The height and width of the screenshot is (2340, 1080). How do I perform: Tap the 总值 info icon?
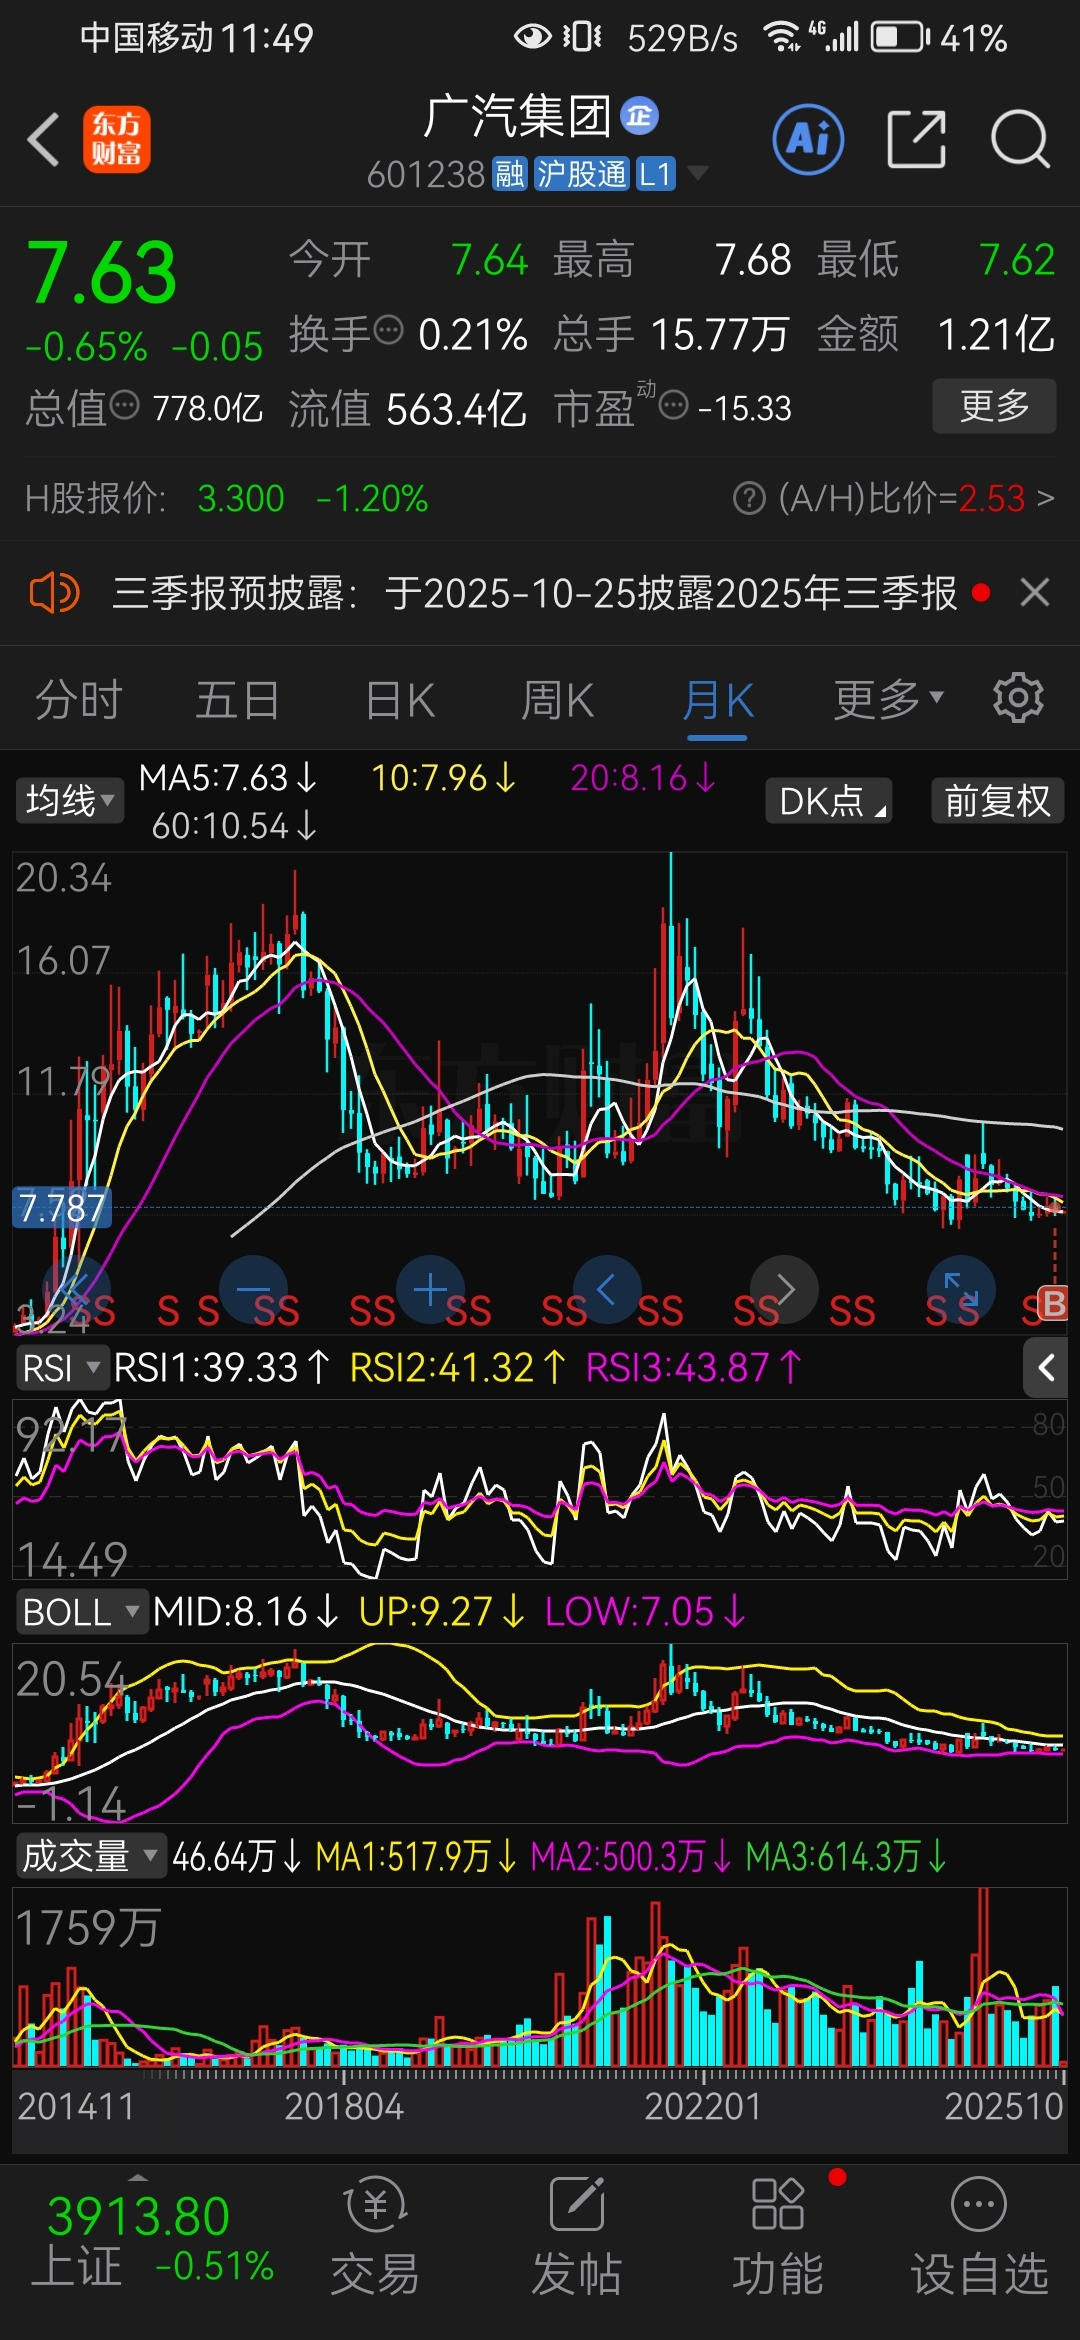(x=124, y=405)
